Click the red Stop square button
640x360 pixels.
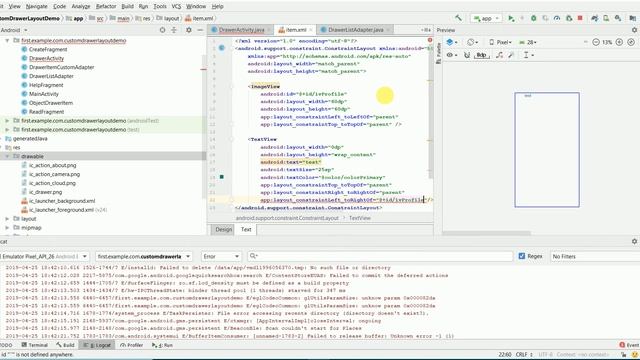tap(580, 18)
